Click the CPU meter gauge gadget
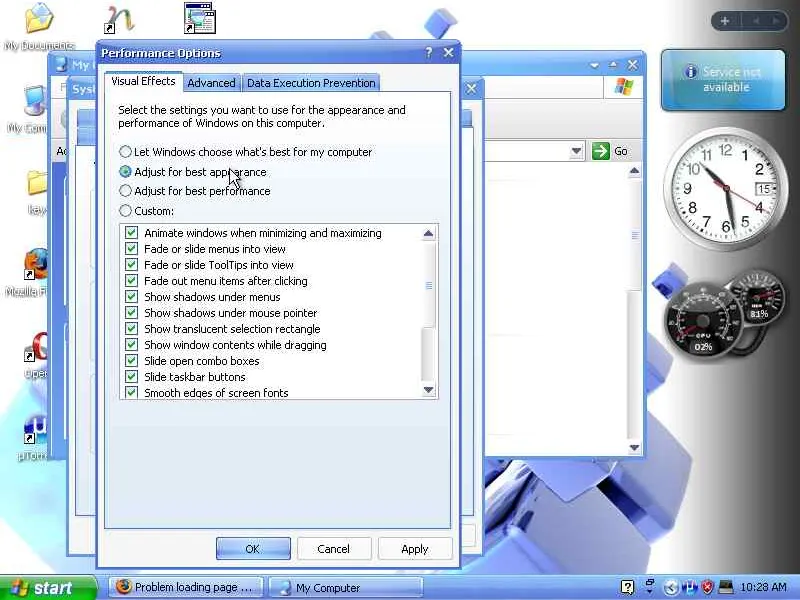The height and width of the screenshot is (600, 800). [703, 321]
